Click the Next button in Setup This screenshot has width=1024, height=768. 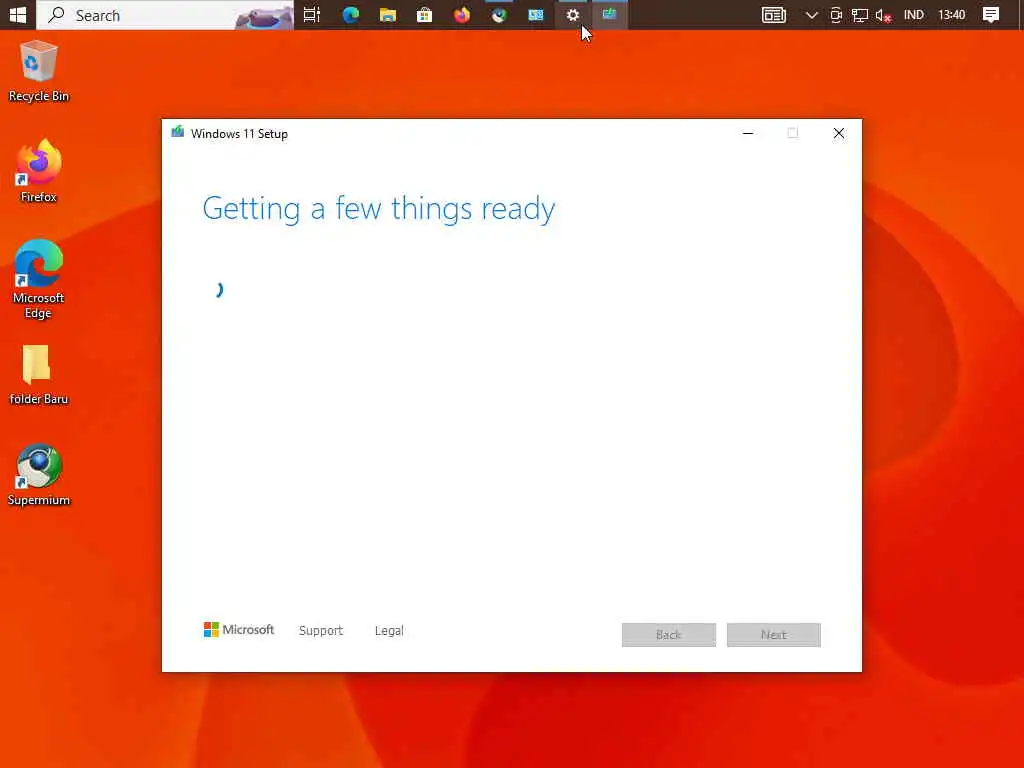774,635
